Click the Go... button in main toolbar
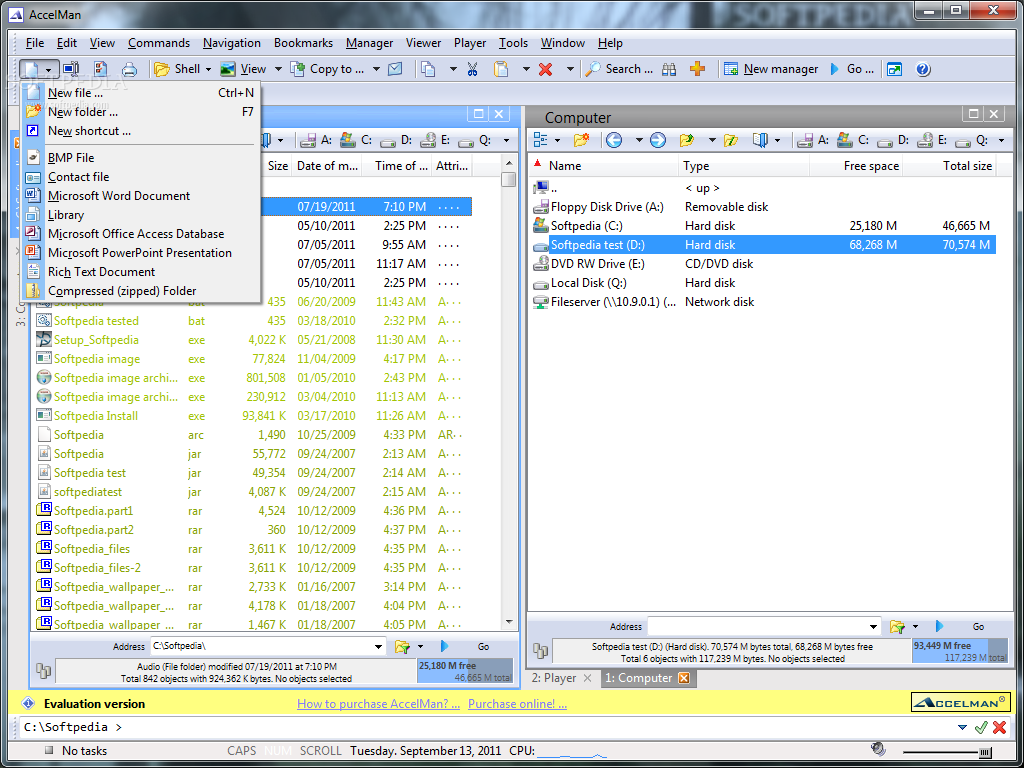Screen dimensions: 1024x768 852,69
